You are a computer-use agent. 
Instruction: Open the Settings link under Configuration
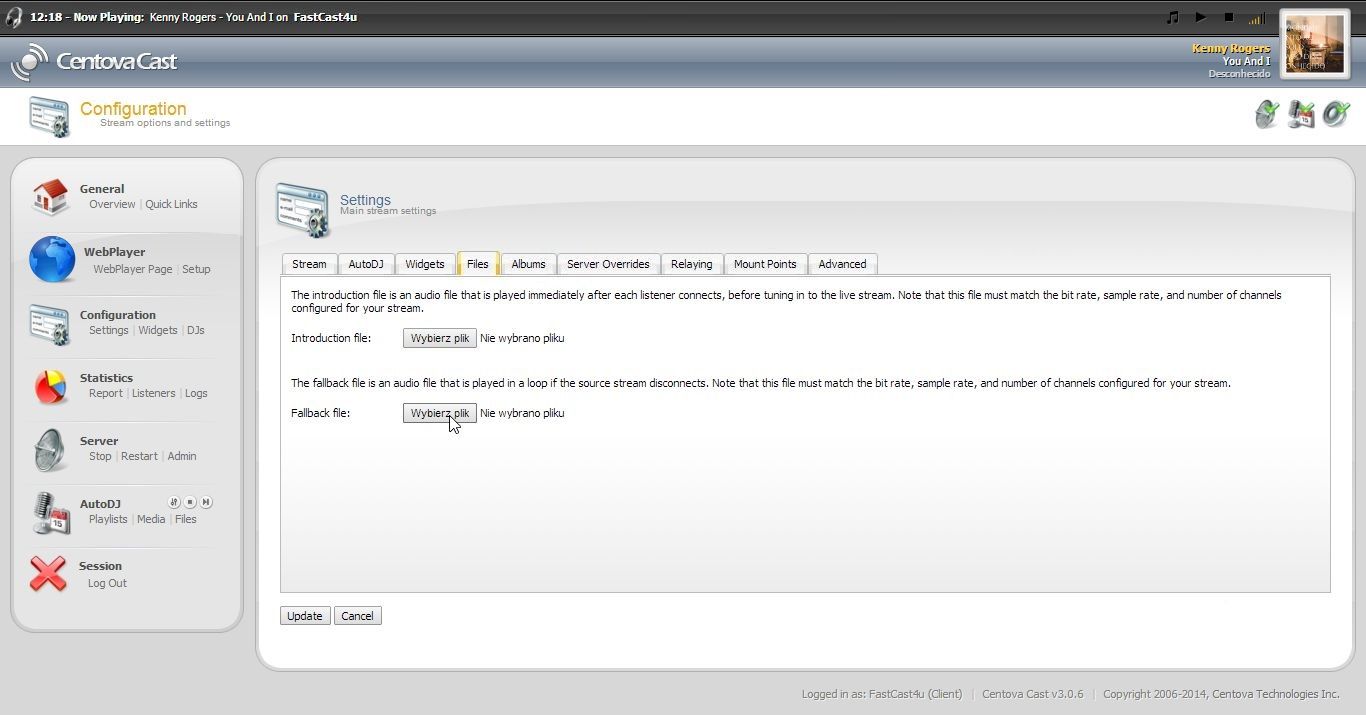point(109,330)
